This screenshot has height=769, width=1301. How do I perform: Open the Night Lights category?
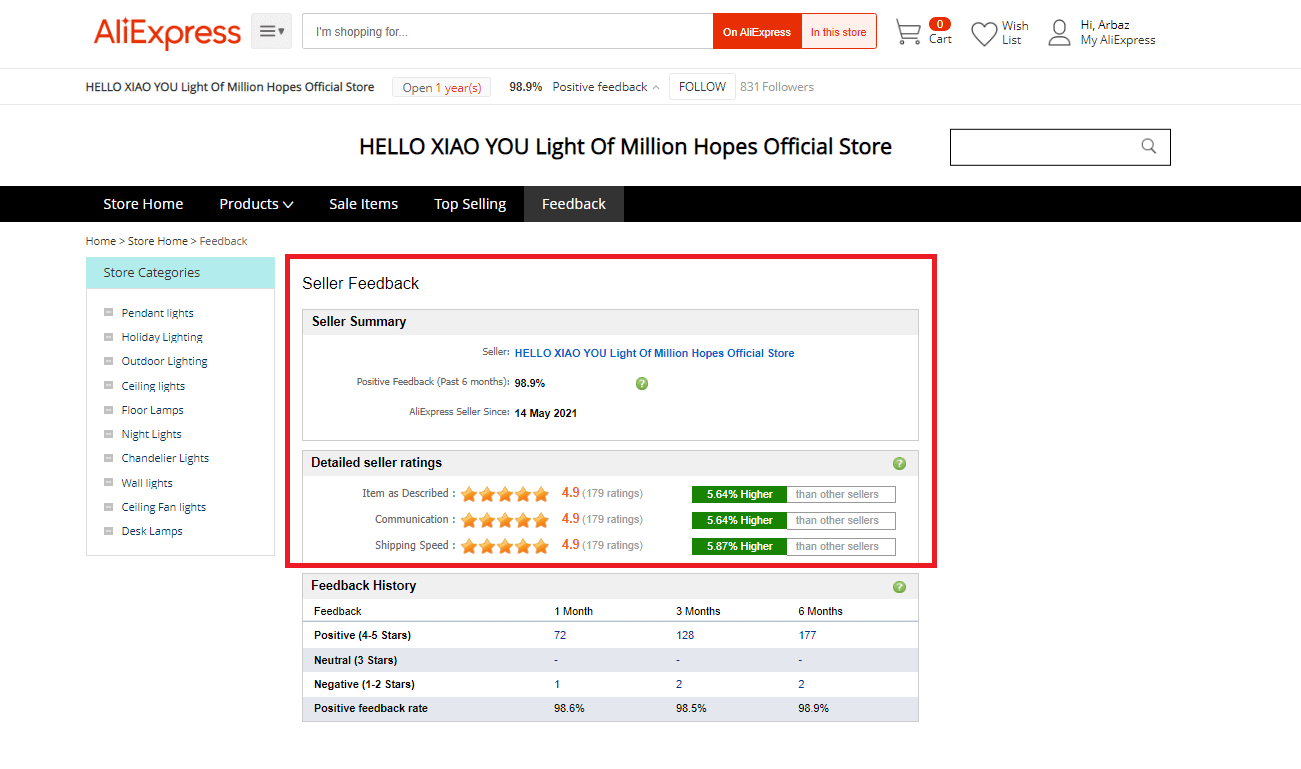click(152, 434)
